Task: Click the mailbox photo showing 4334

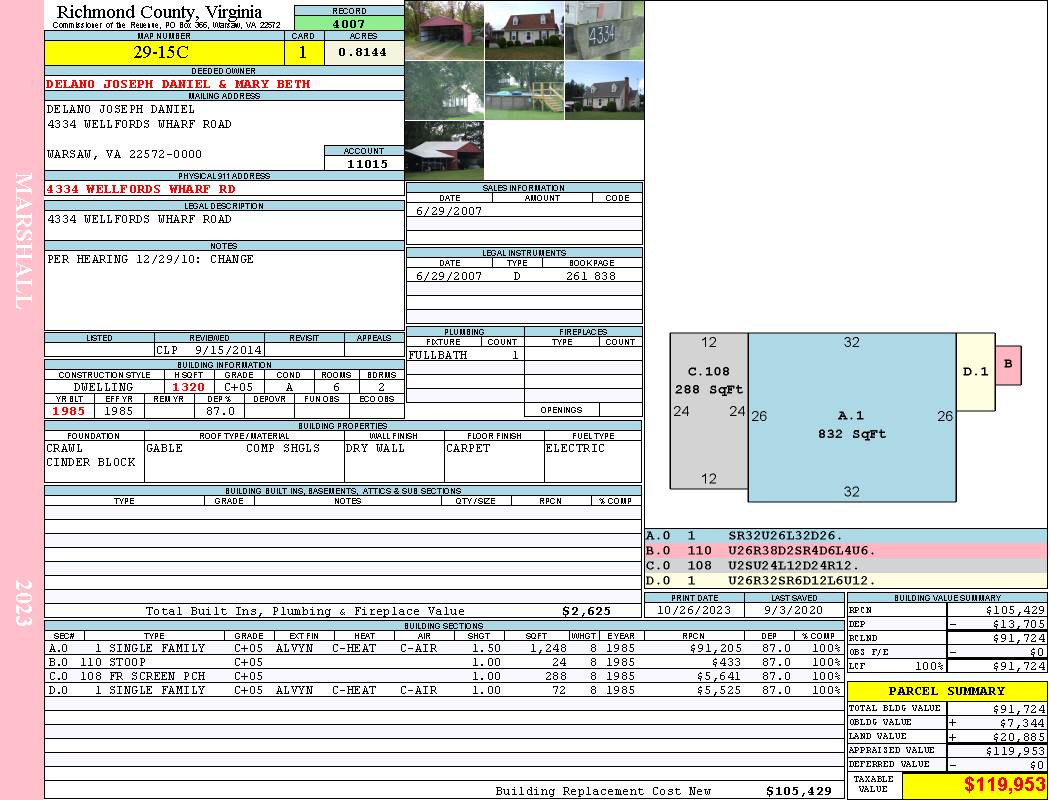Action: (x=604, y=30)
